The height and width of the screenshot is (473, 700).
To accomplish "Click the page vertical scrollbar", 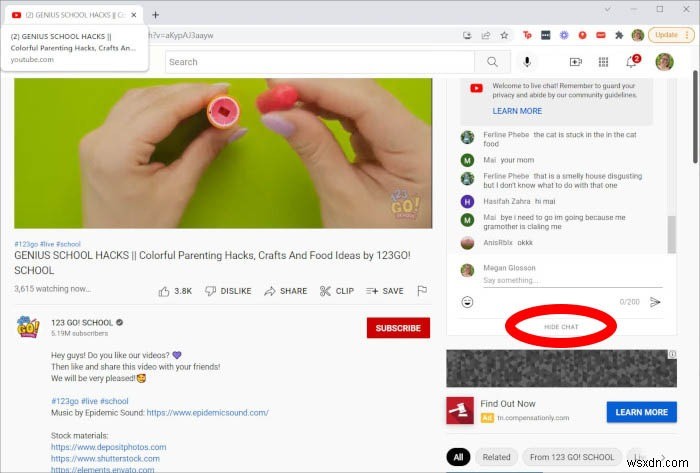I will [695, 117].
